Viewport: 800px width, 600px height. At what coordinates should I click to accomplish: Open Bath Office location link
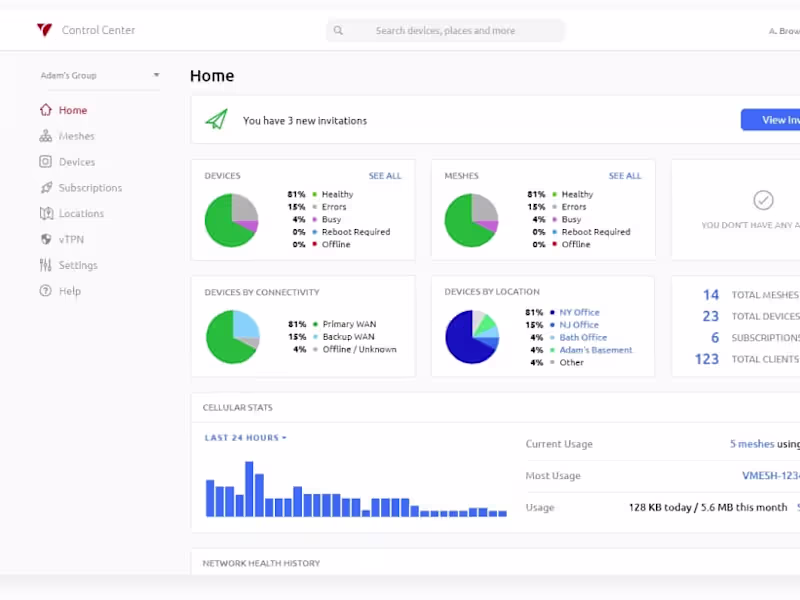pyautogui.click(x=583, y=337)
